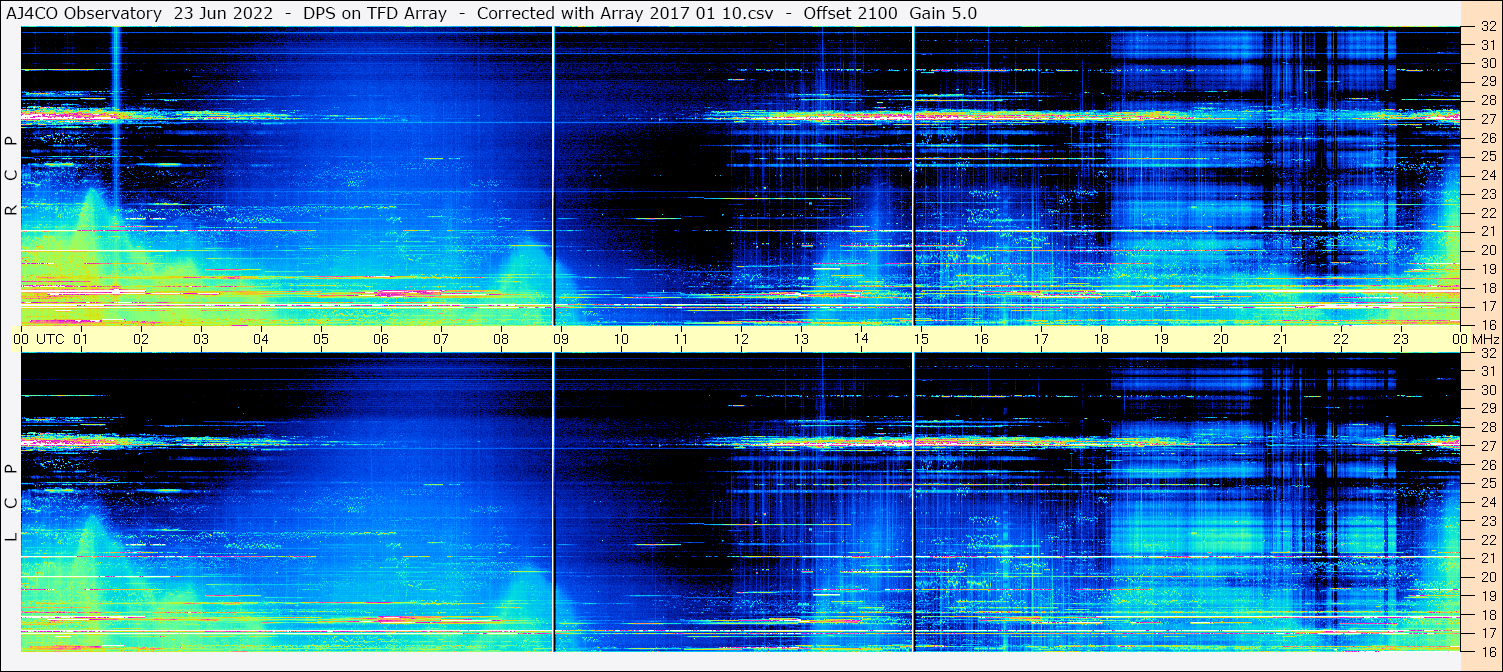Image resolution: width=1503 pixels, height=672 pixels.
Task: Select hour label "02" on the UTC axis
Action: (x=141, y=339)
